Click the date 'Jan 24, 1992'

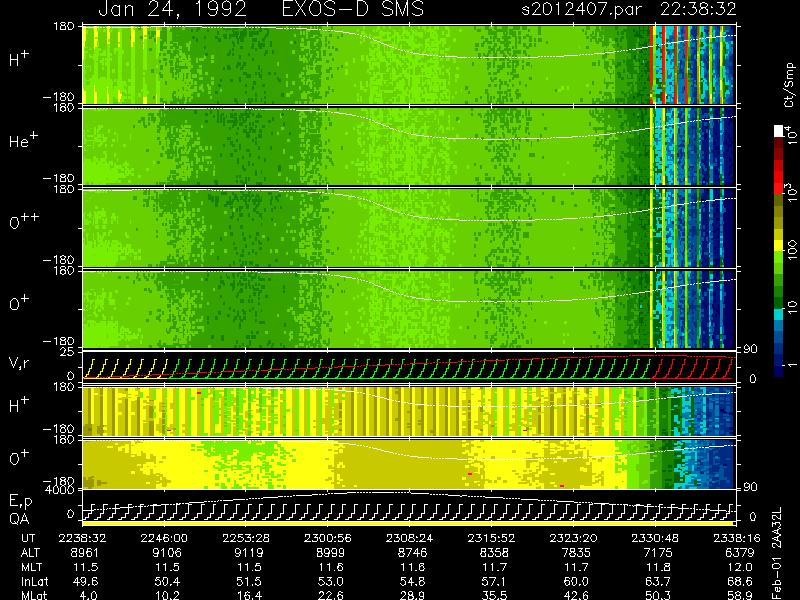point(173,10)
